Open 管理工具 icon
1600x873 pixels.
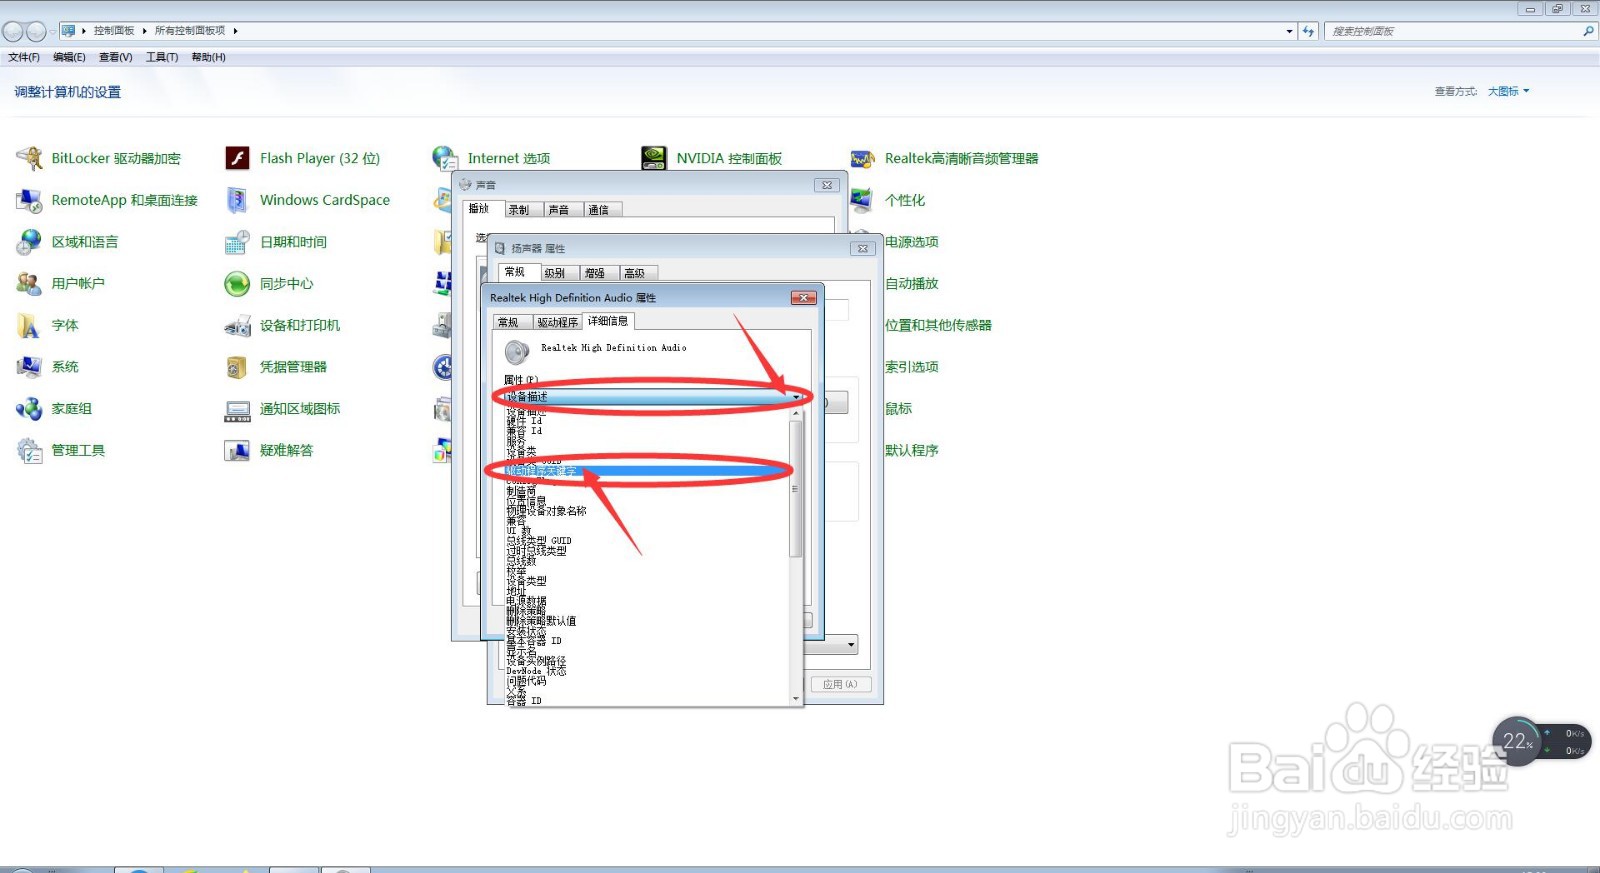[x=30, y=451]
